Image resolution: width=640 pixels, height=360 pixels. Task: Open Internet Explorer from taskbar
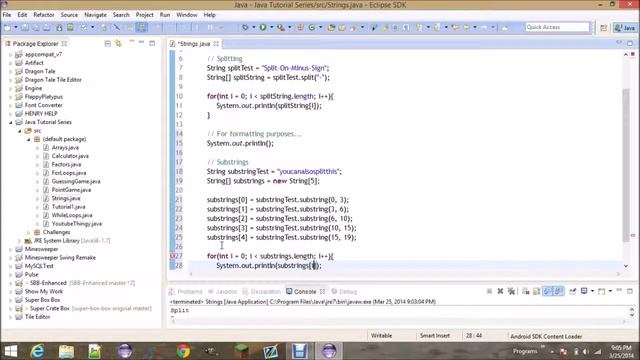click(38, 351)
